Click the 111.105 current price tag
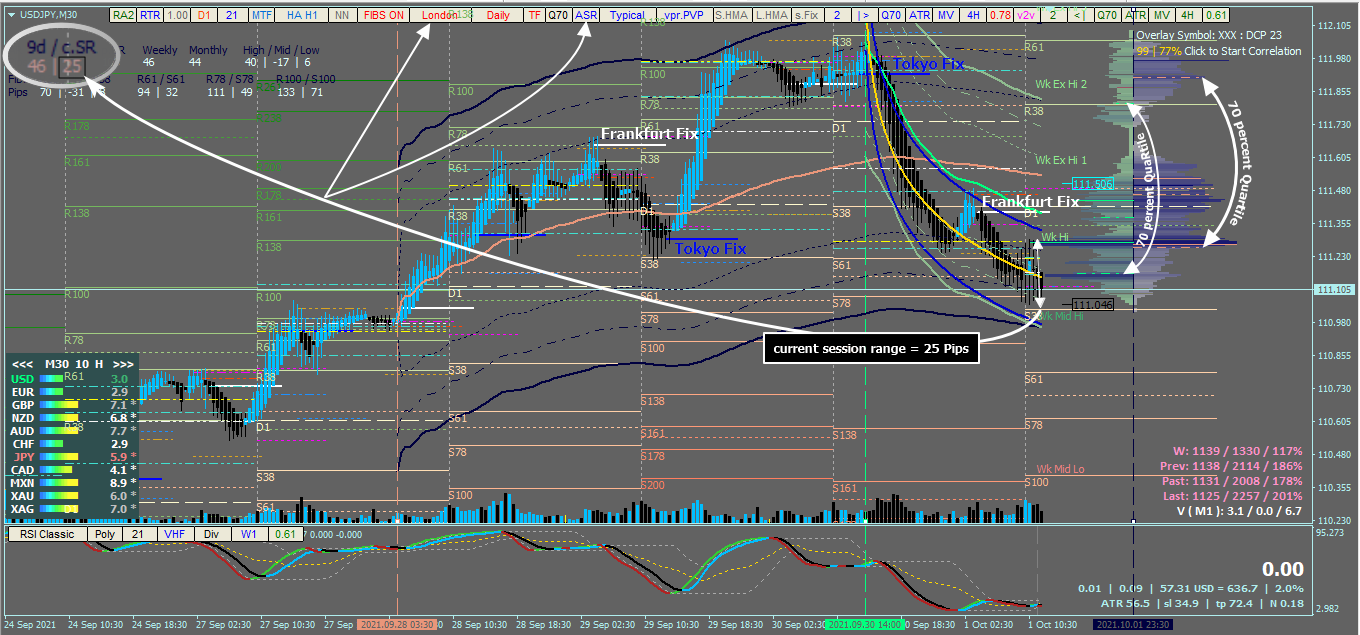The height and width of the screenshot is (635, 1360). (1334, 290)
